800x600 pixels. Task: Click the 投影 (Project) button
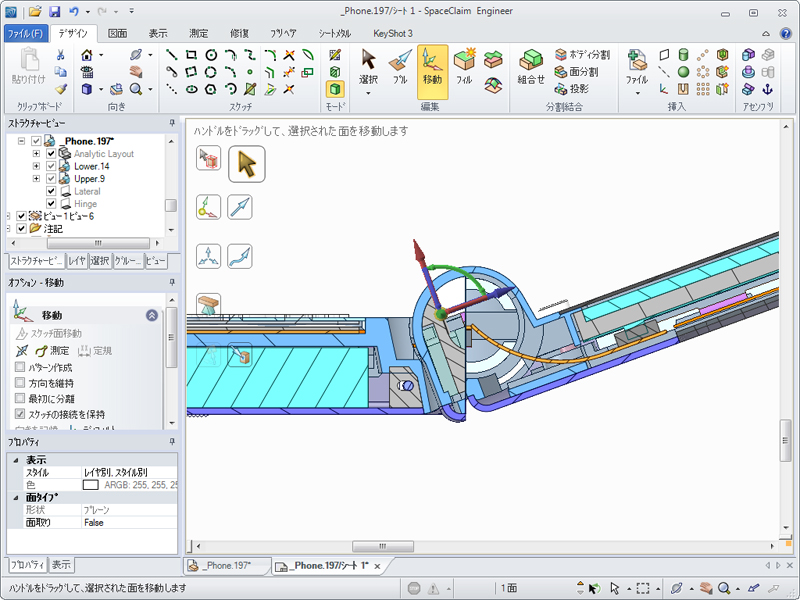pyautogui.click(x=571, y=88)
